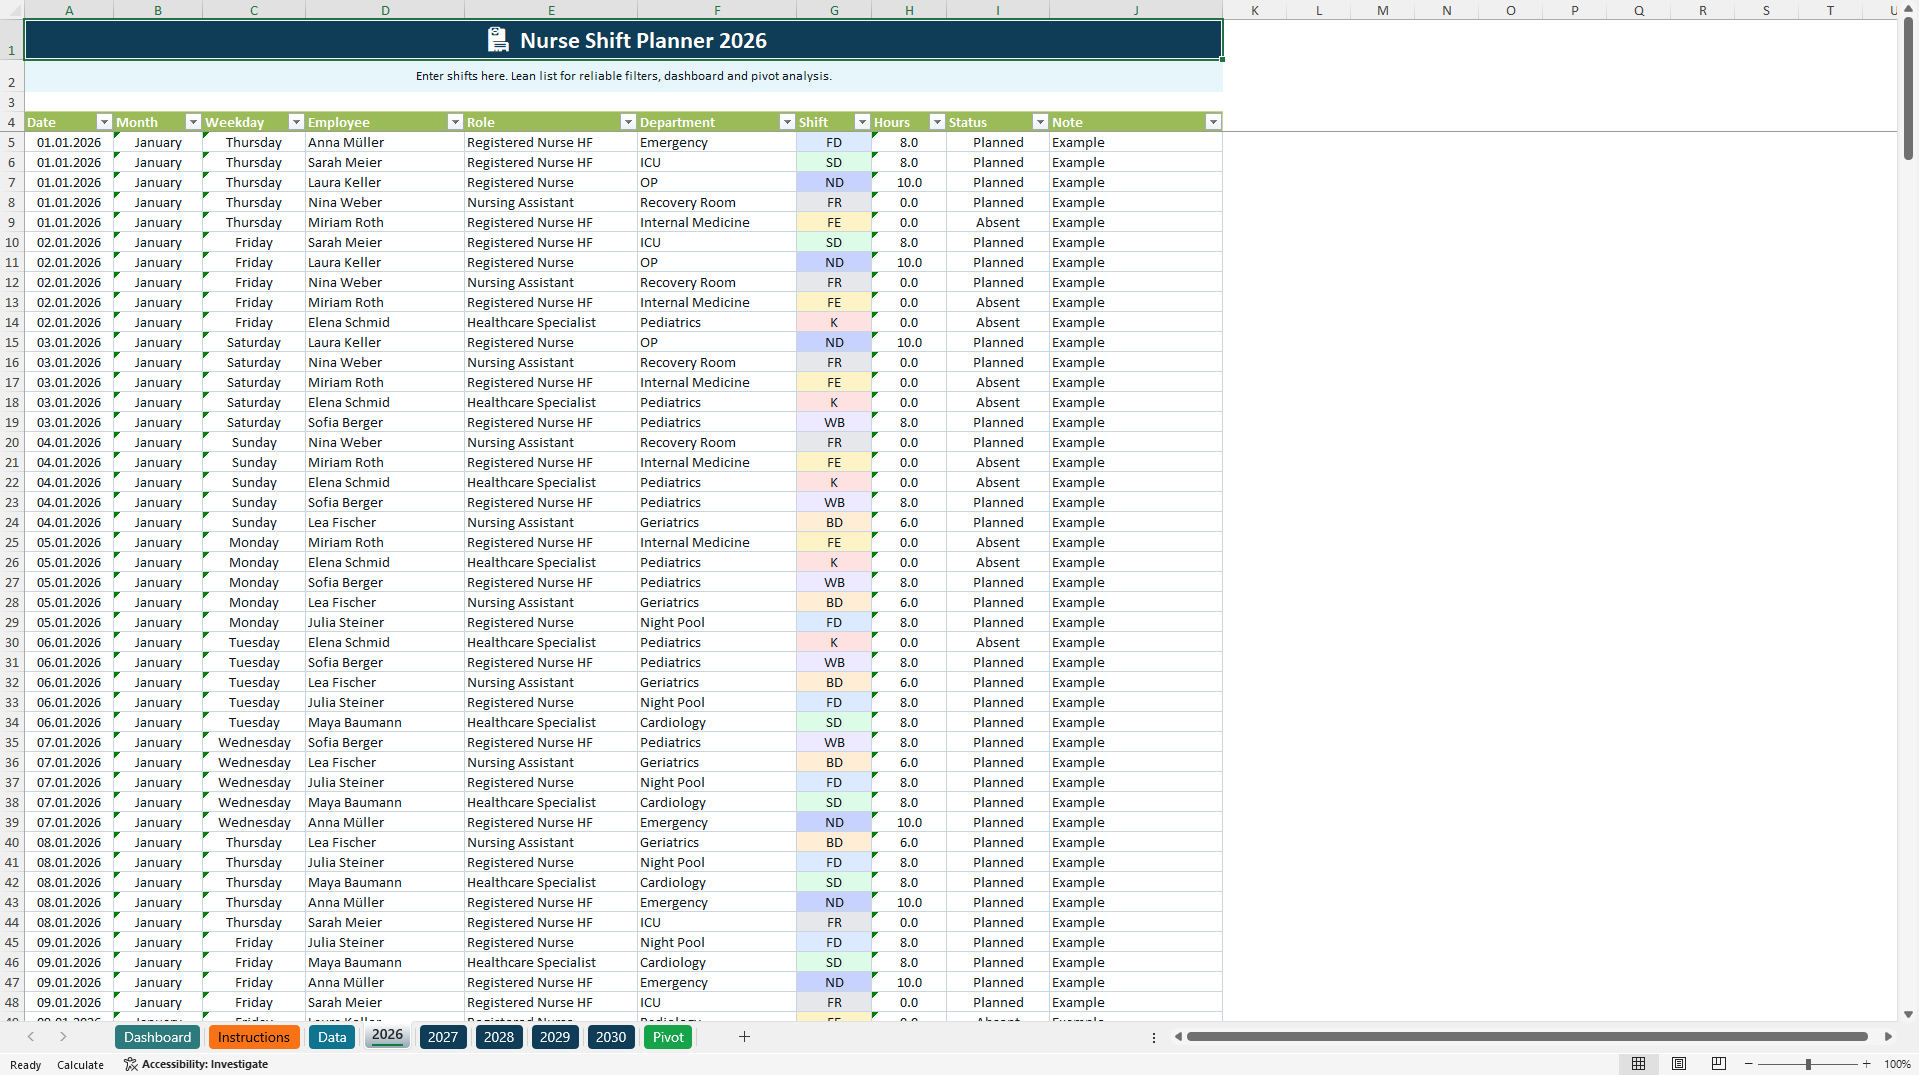Open Accessibility: Investigate status
Image resolution: width=1919 pixels, height=1075 pixels.
[196, 1064]
